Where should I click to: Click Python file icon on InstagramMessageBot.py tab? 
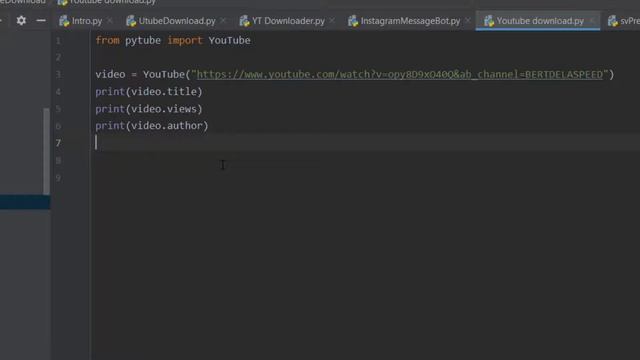[x=353, y=21]
